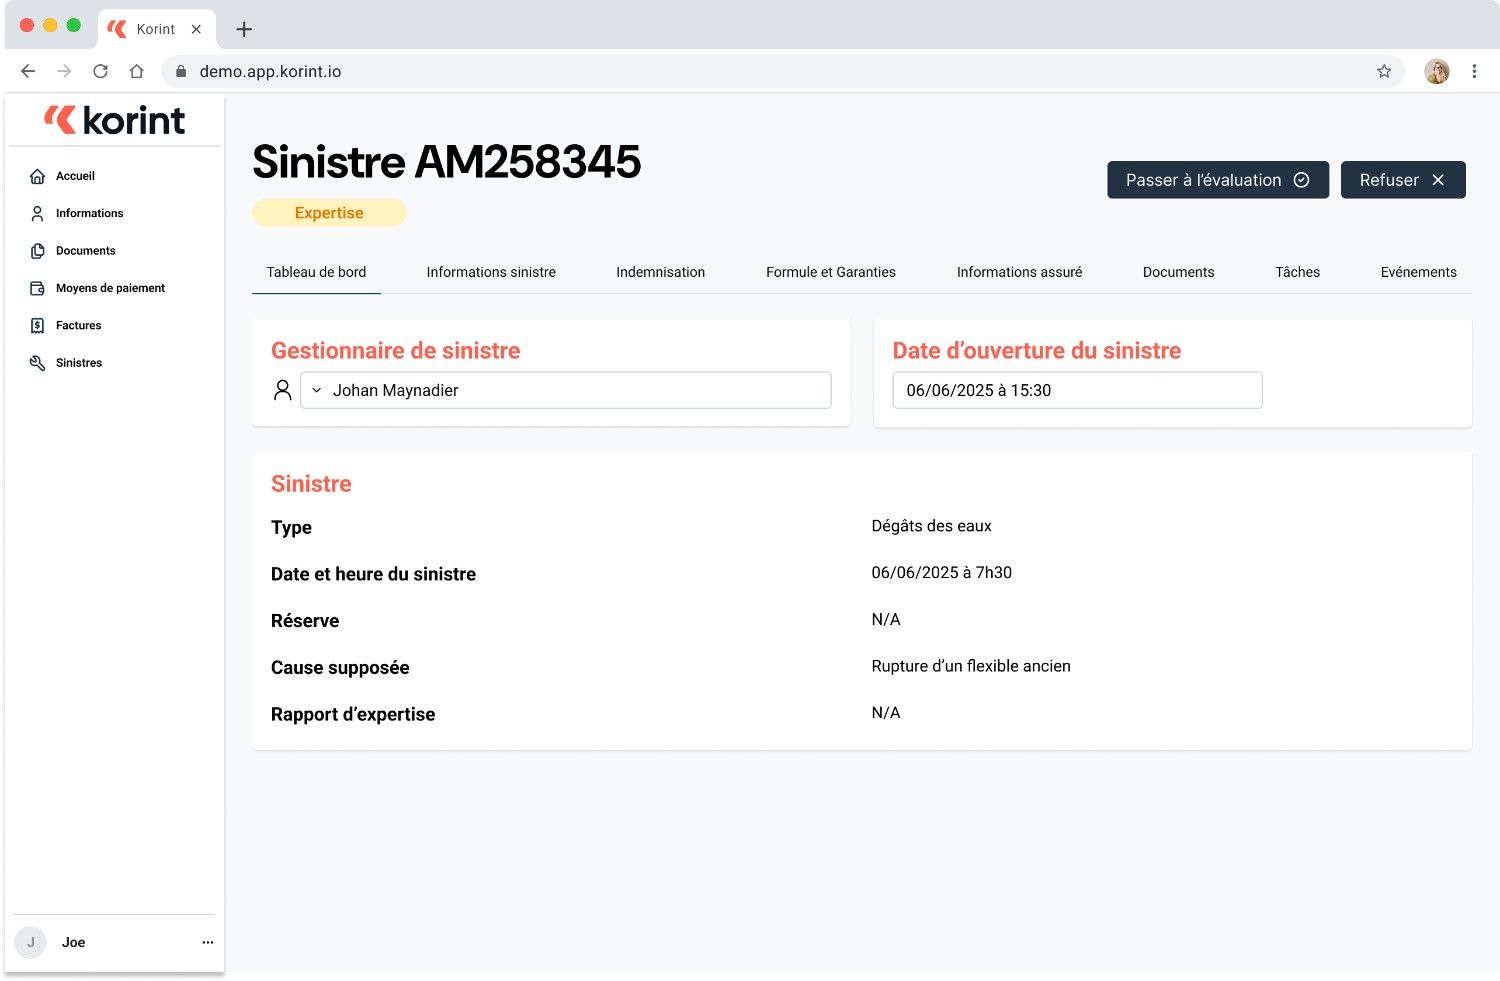Click the browser back arrow
Screen dimensions: 1500x981
[x=28, y=71]
